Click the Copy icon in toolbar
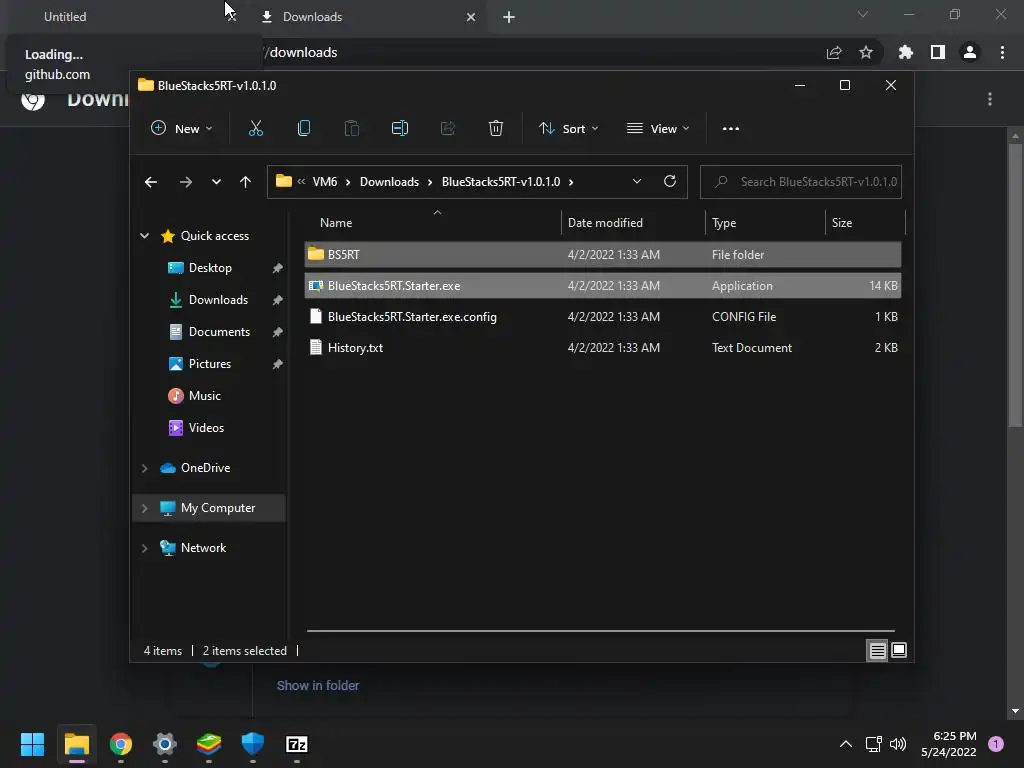This screenshot has height=768, width=1024. pos(304,128)
